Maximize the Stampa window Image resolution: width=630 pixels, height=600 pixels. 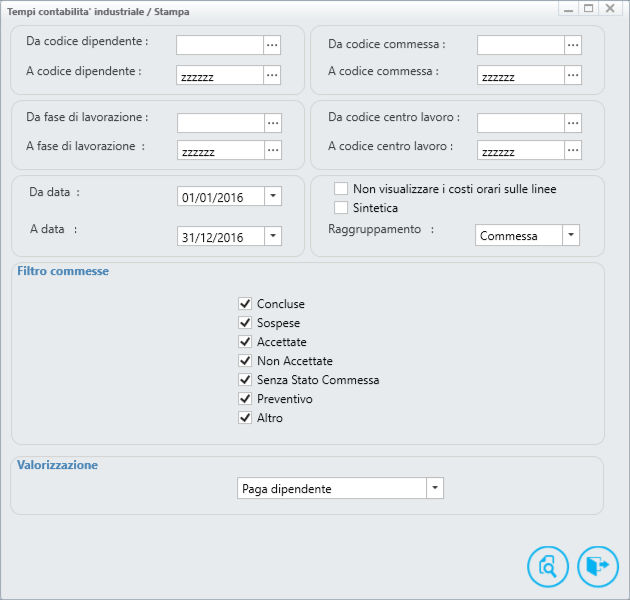[x=589, y=9]
